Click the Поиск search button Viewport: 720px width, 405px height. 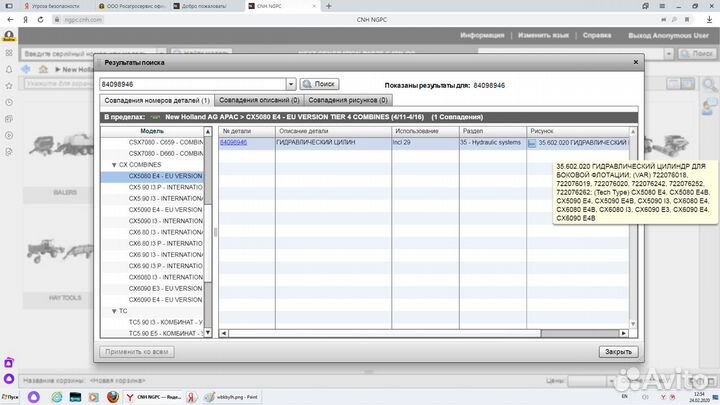[x=319, y=85]
